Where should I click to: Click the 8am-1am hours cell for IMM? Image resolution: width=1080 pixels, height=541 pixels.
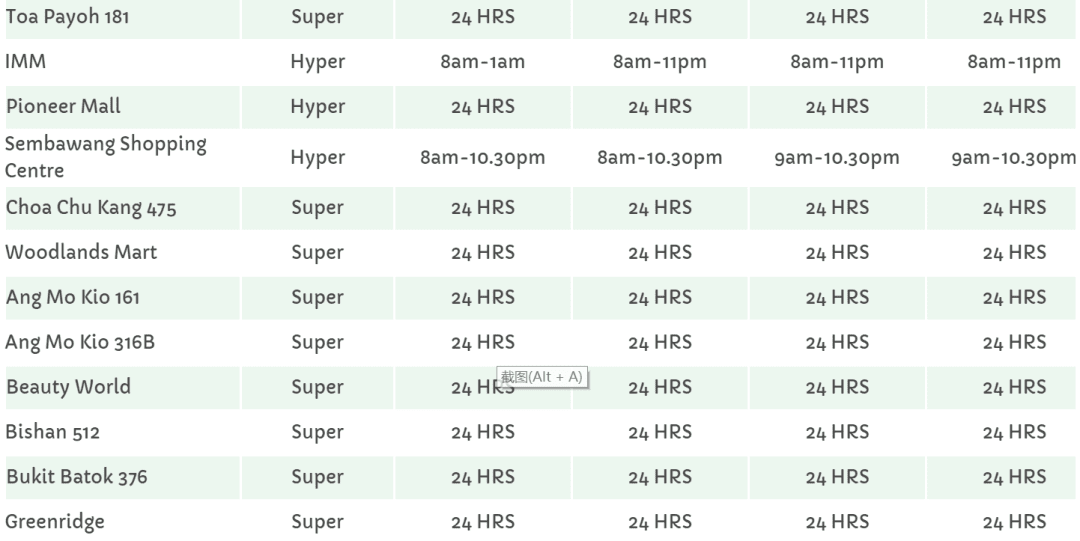pos(482,62)
